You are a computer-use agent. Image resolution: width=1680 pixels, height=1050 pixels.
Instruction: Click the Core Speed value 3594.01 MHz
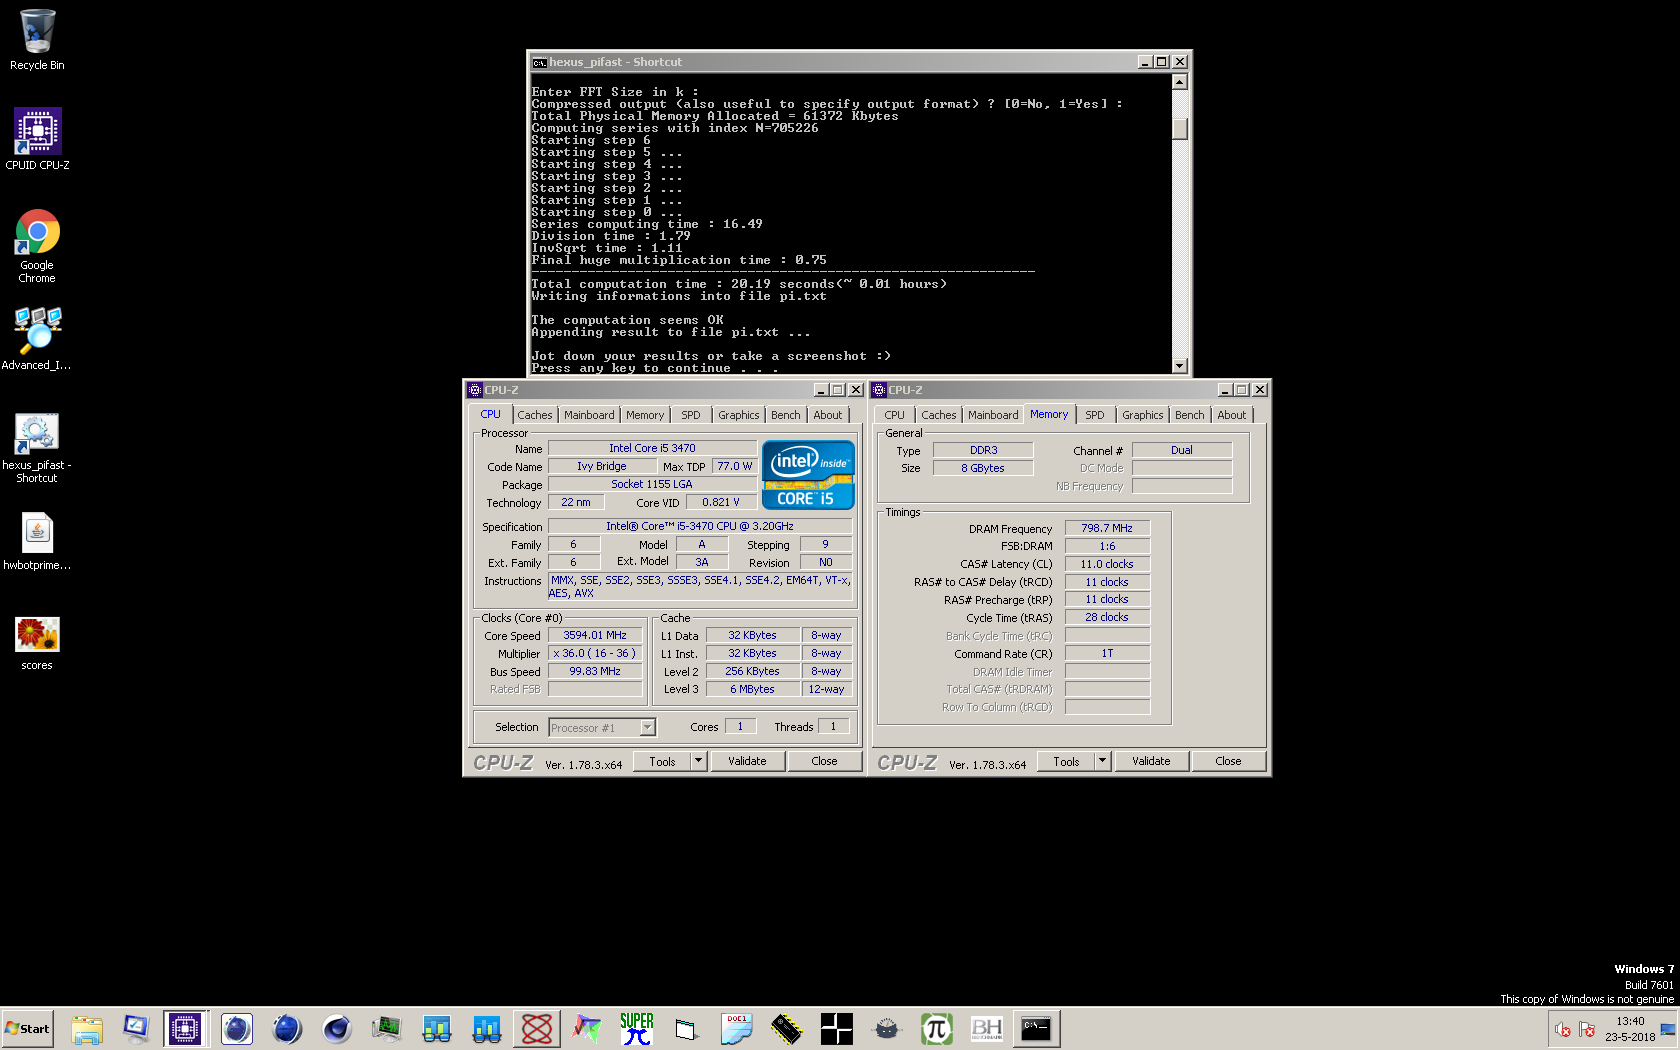[x=595, y=636]
